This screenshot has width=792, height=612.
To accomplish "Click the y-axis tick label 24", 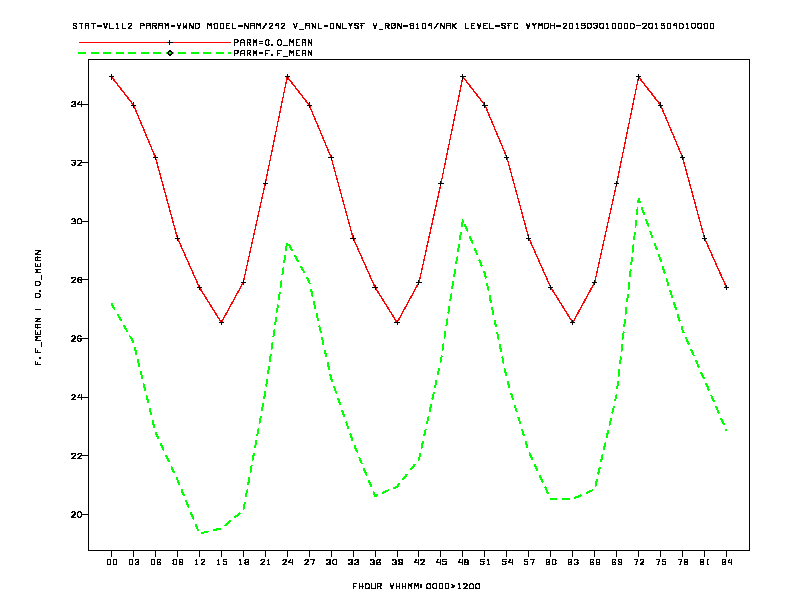I will click(x=76, y=397).
